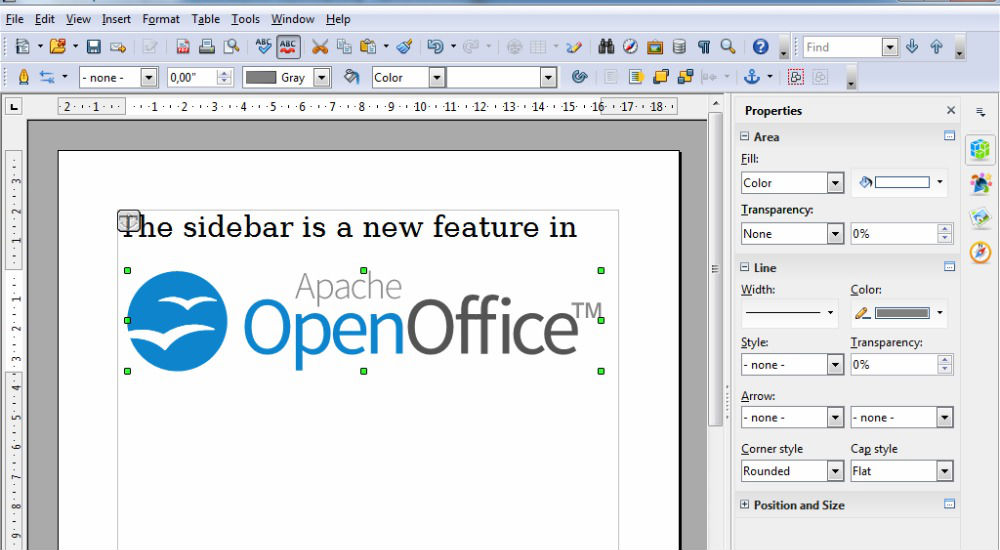Open Corner style Rounded dropdown
The height and width of the screenshot is (550, 1000).
click(x=835, y=471)
